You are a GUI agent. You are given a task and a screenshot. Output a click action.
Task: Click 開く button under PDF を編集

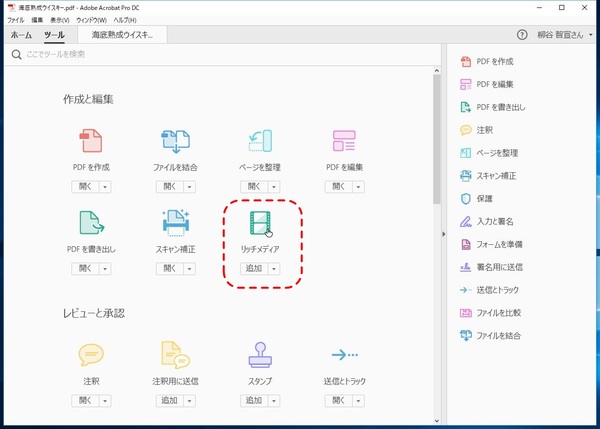point(339,187)
